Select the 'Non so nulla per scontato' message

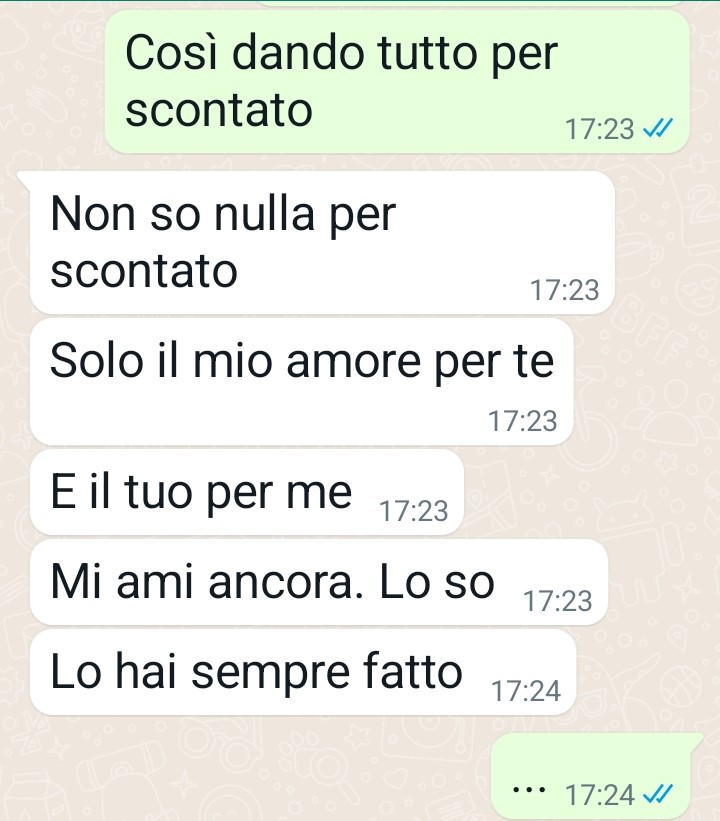tap(322, 242)
